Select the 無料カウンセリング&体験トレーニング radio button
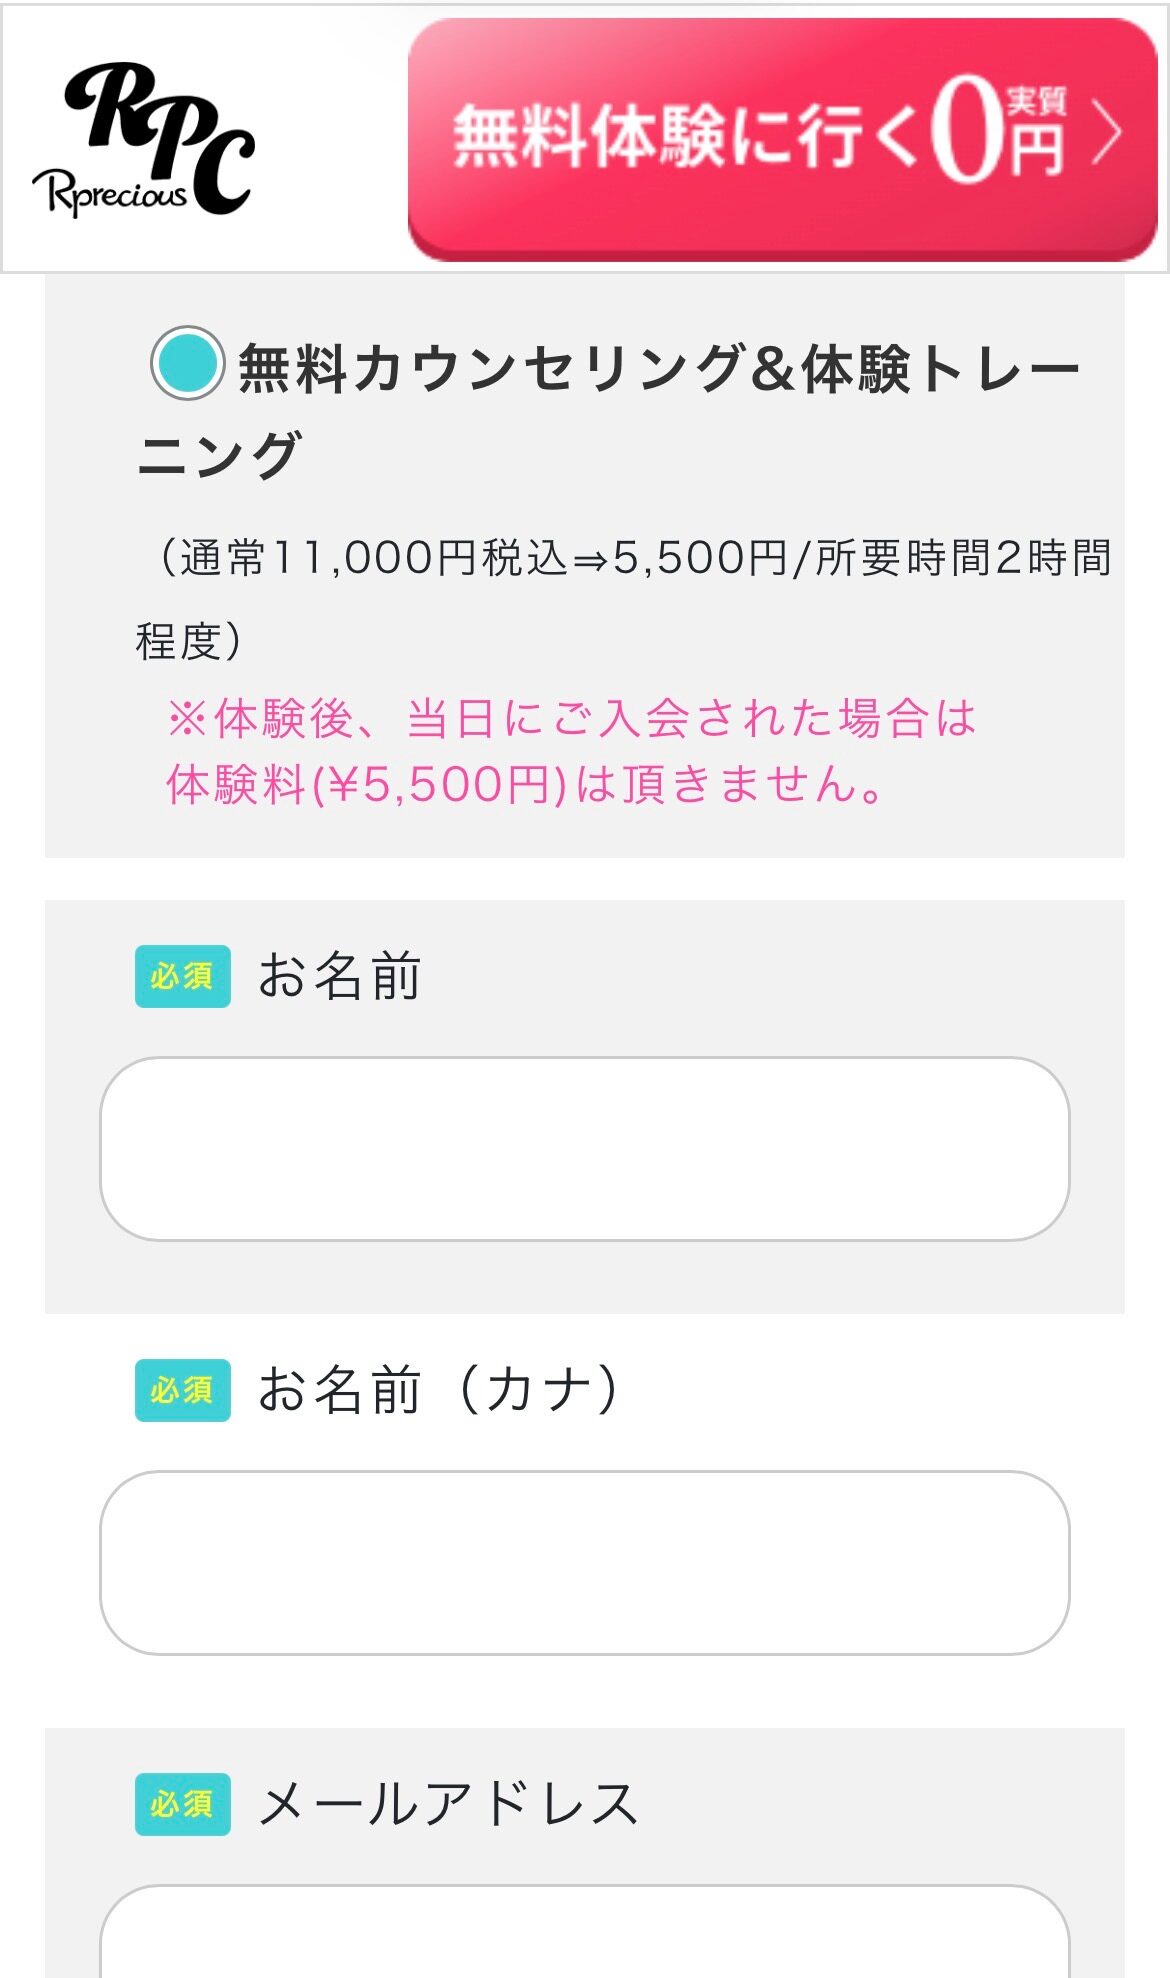 187,363
